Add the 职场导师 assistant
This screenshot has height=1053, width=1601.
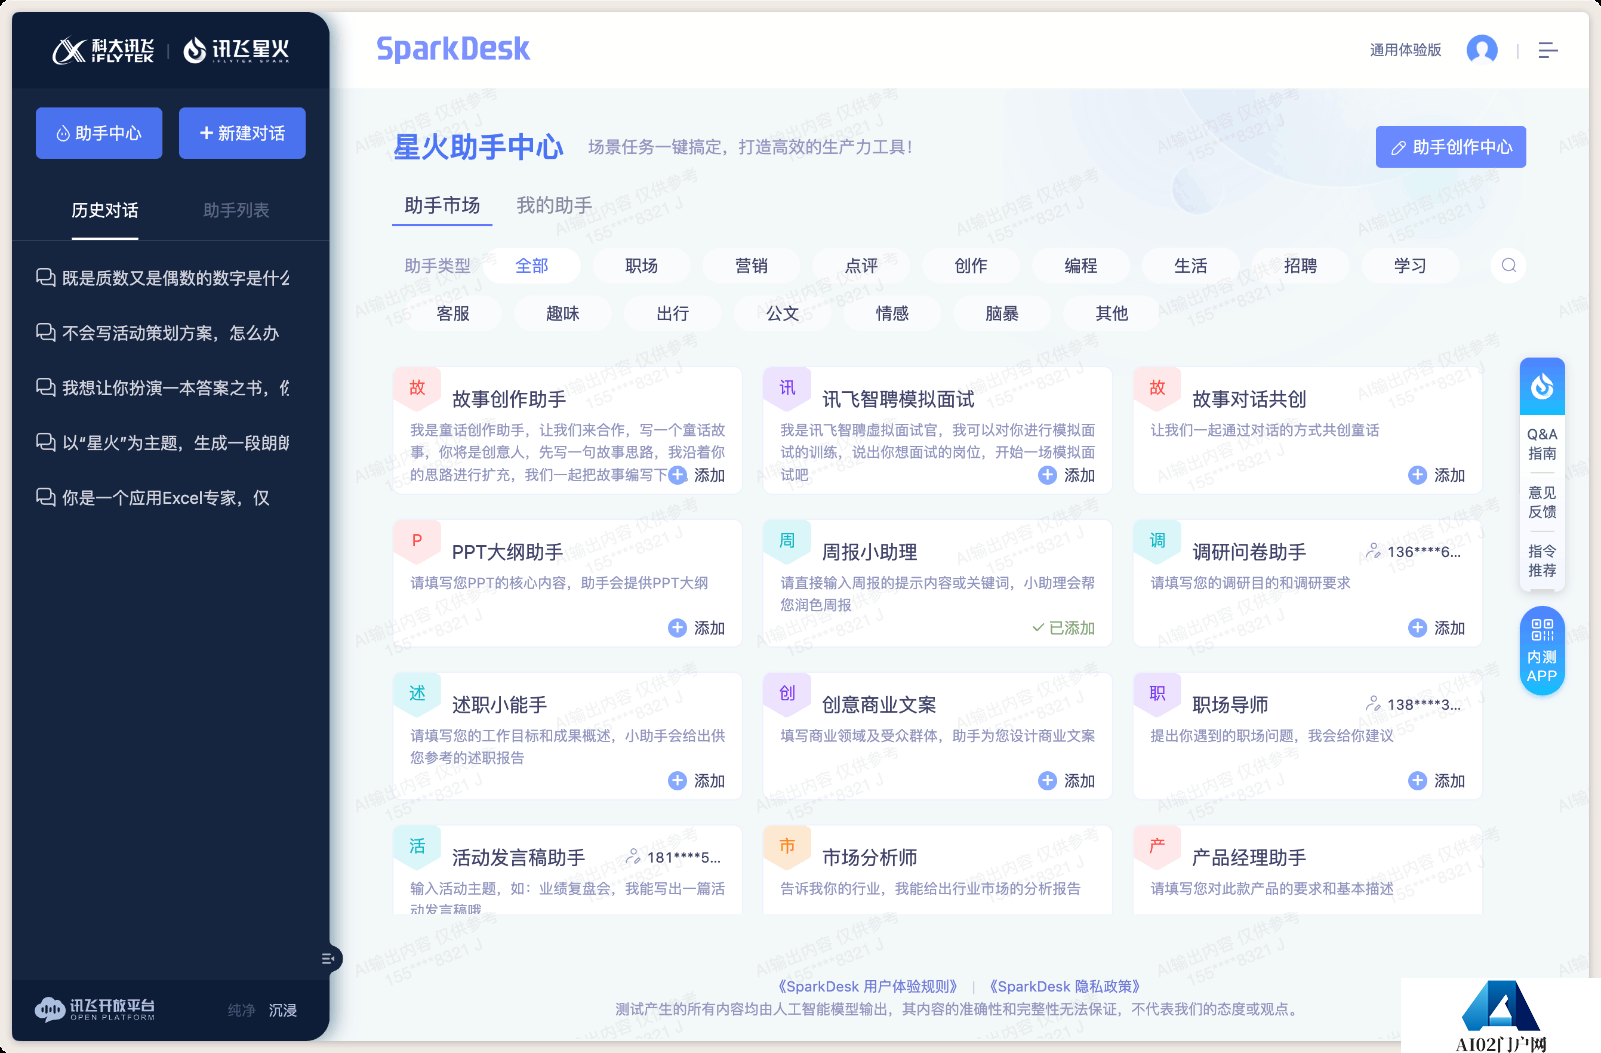(1437, 782)
